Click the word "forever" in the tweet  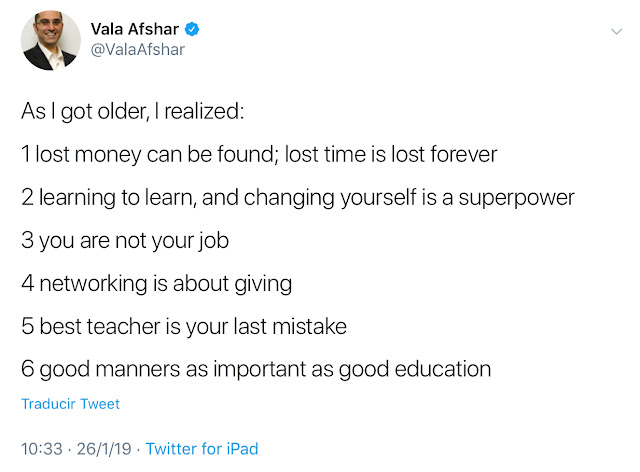click(462, 155)
